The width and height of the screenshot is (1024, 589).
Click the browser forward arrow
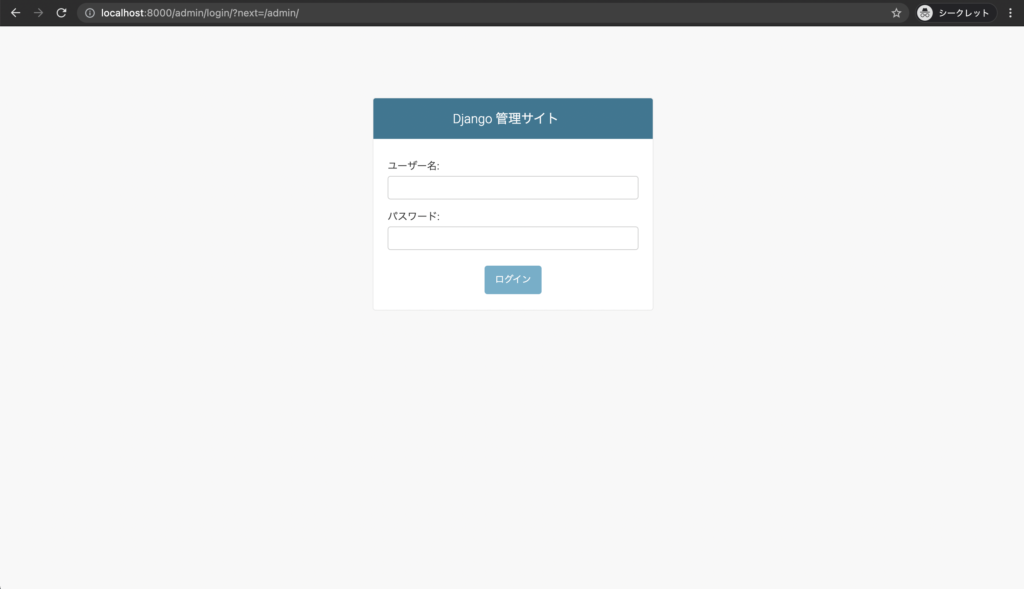(39, 13)
